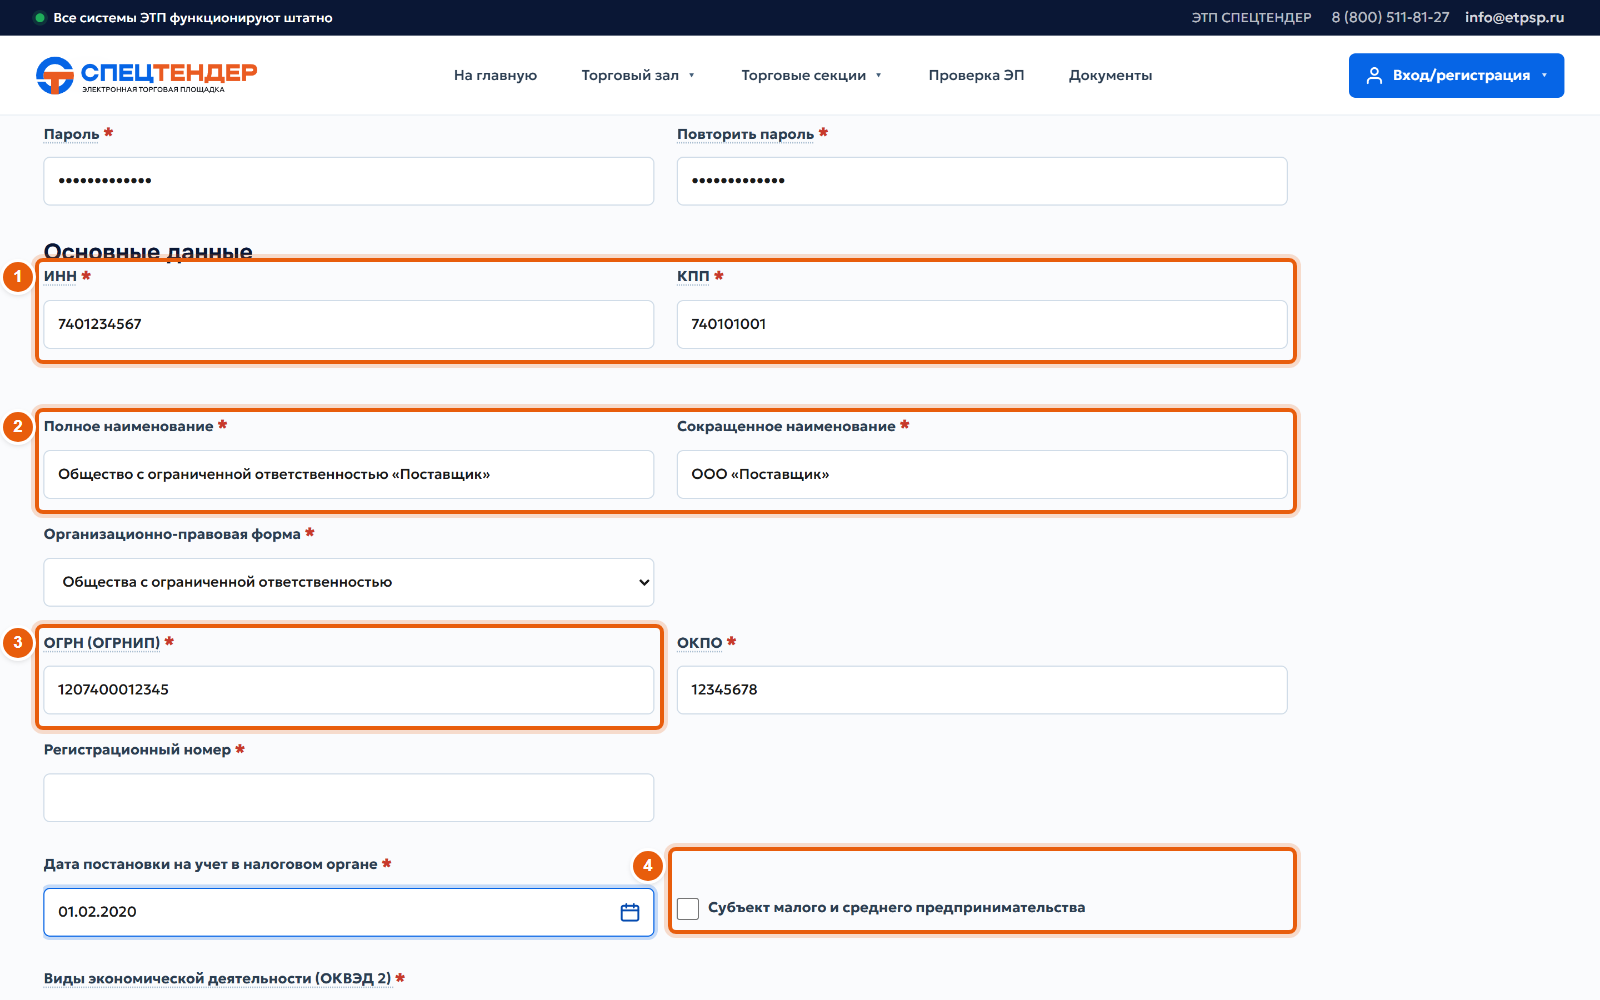Click the Виды экономической деятельности (ОКВЭД 2) label
Viewport: 1600px width, 1000px height.
tap(217, 978)
